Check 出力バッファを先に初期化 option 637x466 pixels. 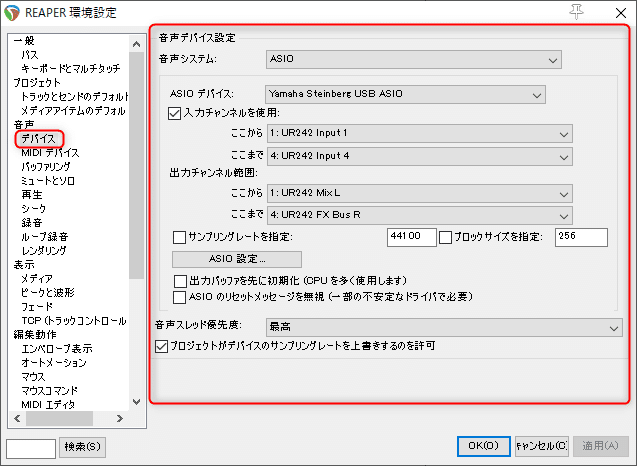coord(180,281)
